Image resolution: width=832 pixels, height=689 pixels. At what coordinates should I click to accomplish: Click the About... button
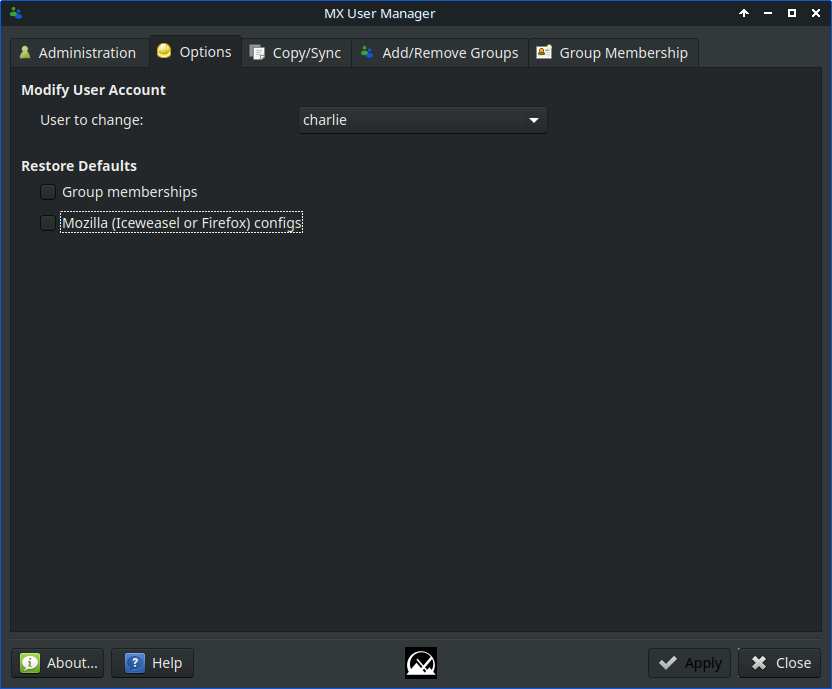[x=58, y=663]
